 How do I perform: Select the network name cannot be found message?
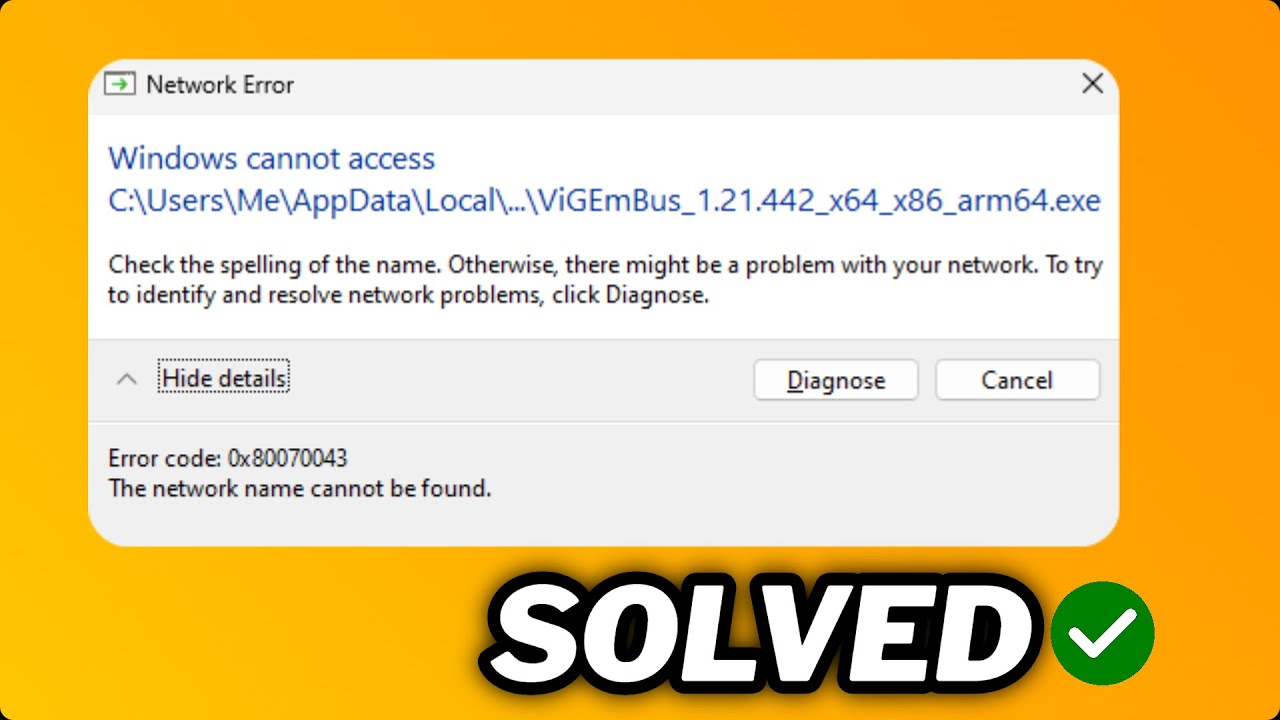300,489
